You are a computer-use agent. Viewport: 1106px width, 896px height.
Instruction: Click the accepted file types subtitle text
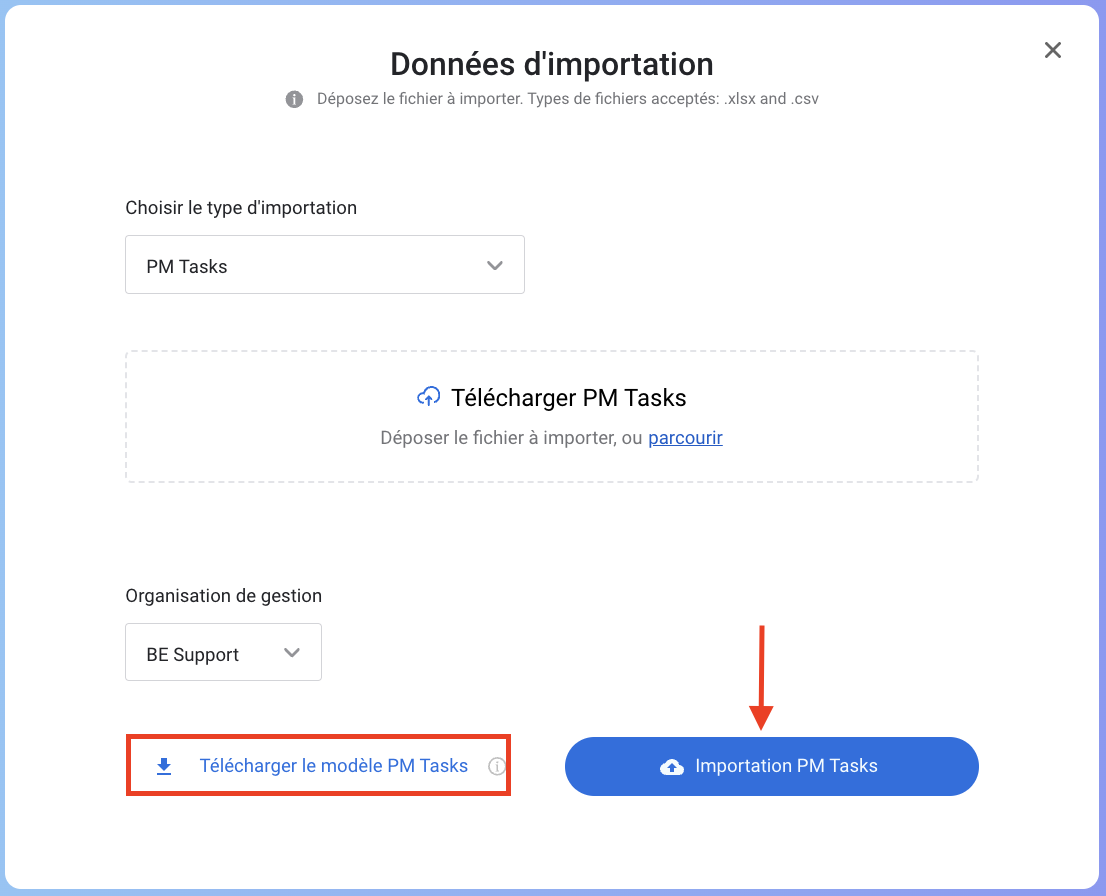tap(568, 99)
